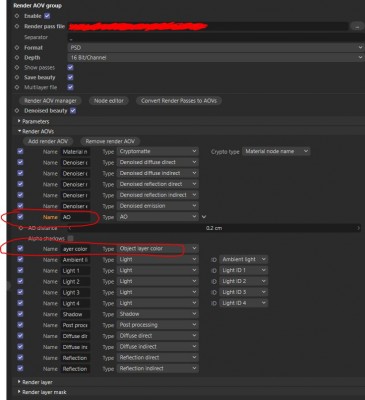Click Remove render AOV button

click(x=110, y=141)
